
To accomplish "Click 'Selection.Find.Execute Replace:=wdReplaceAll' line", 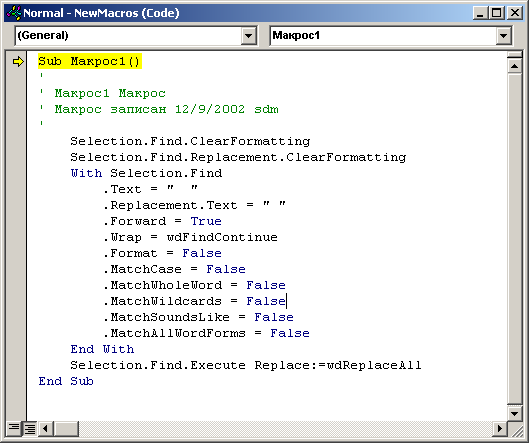I will tap(246, 365).
